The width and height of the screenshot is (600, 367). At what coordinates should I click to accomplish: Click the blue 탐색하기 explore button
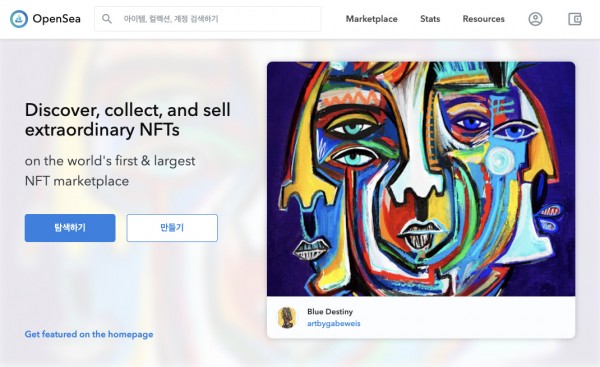tap(70, 228)
